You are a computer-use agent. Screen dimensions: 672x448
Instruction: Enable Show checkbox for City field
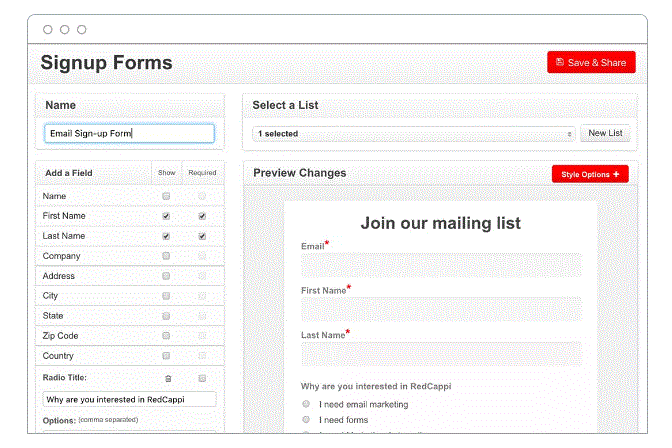(x=166, y=296)
